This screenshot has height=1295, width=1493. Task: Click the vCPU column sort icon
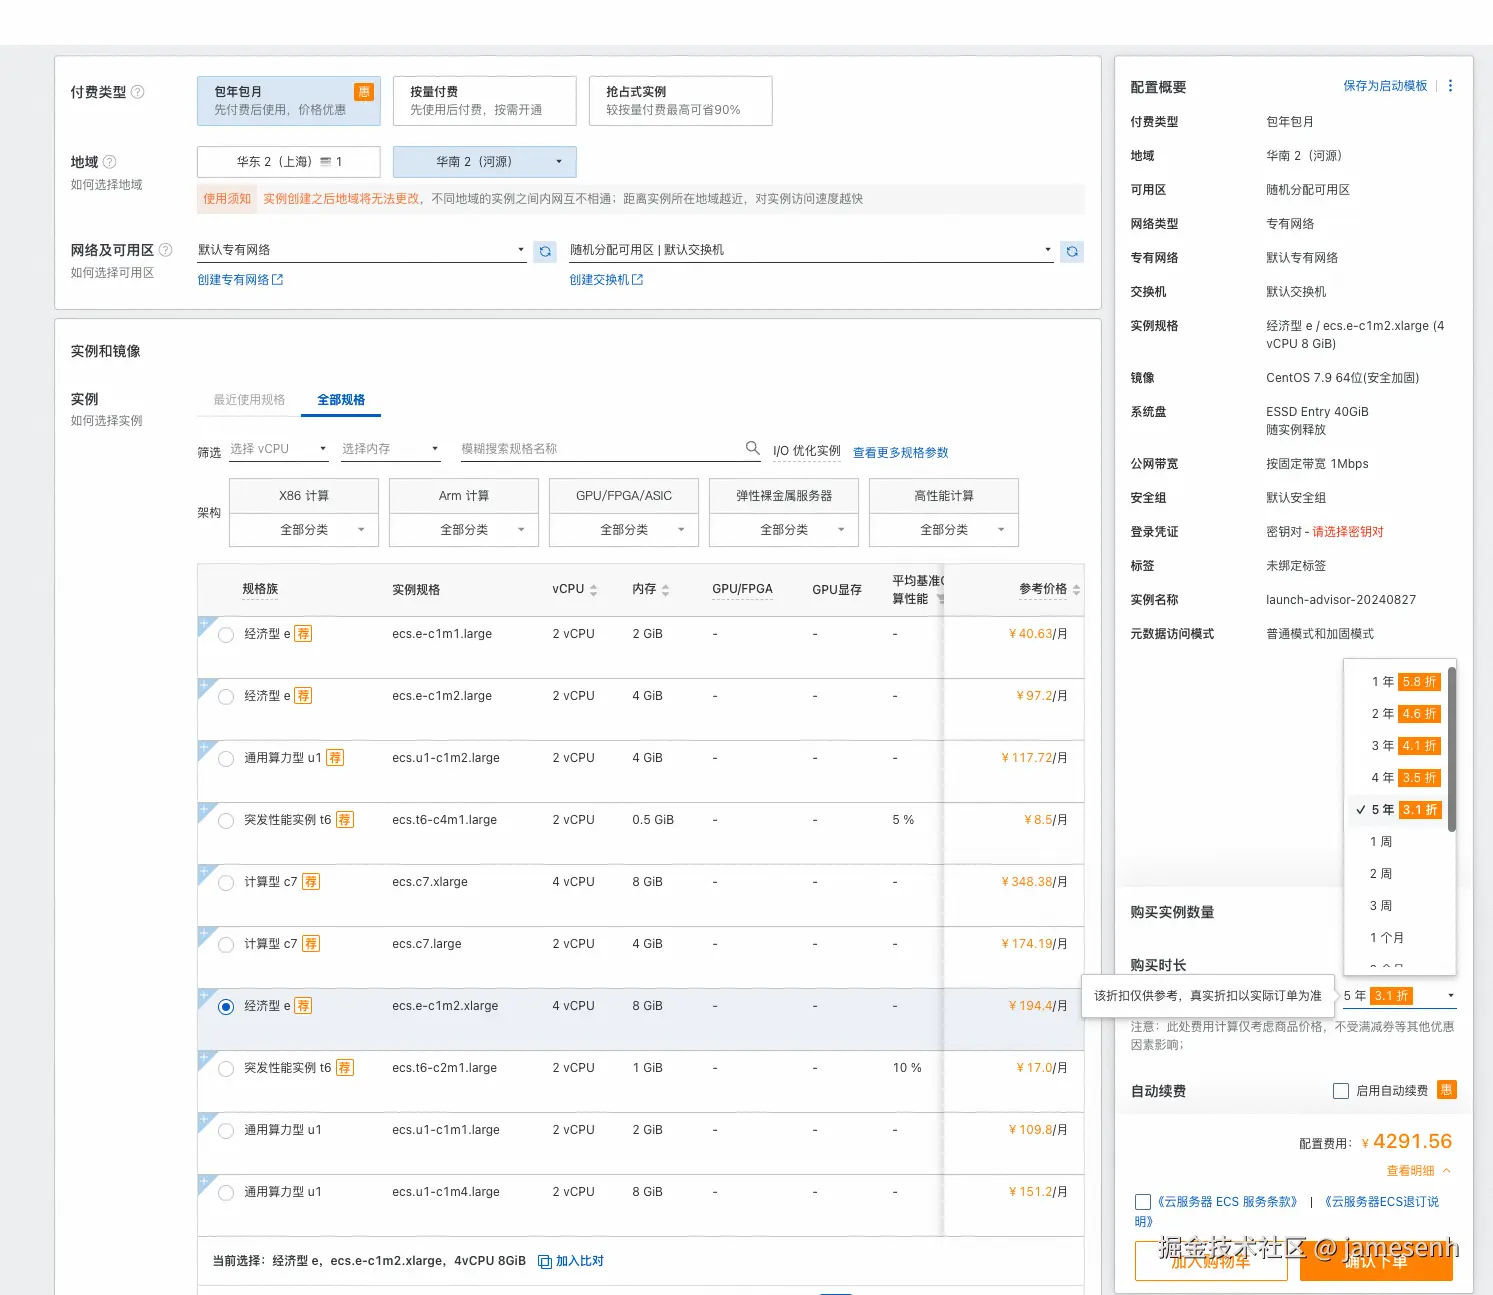click(593, 590)
